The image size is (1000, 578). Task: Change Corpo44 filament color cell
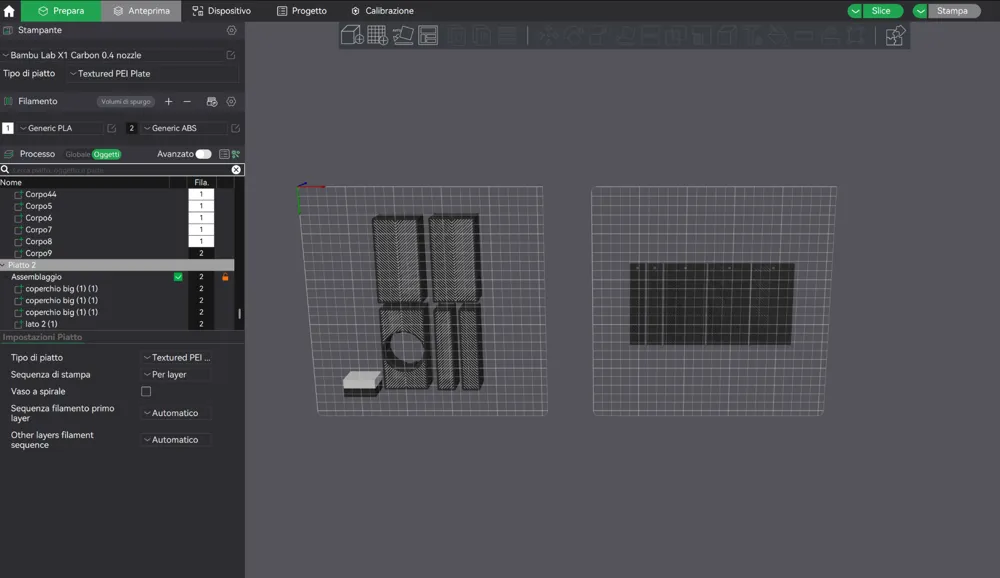201,194
